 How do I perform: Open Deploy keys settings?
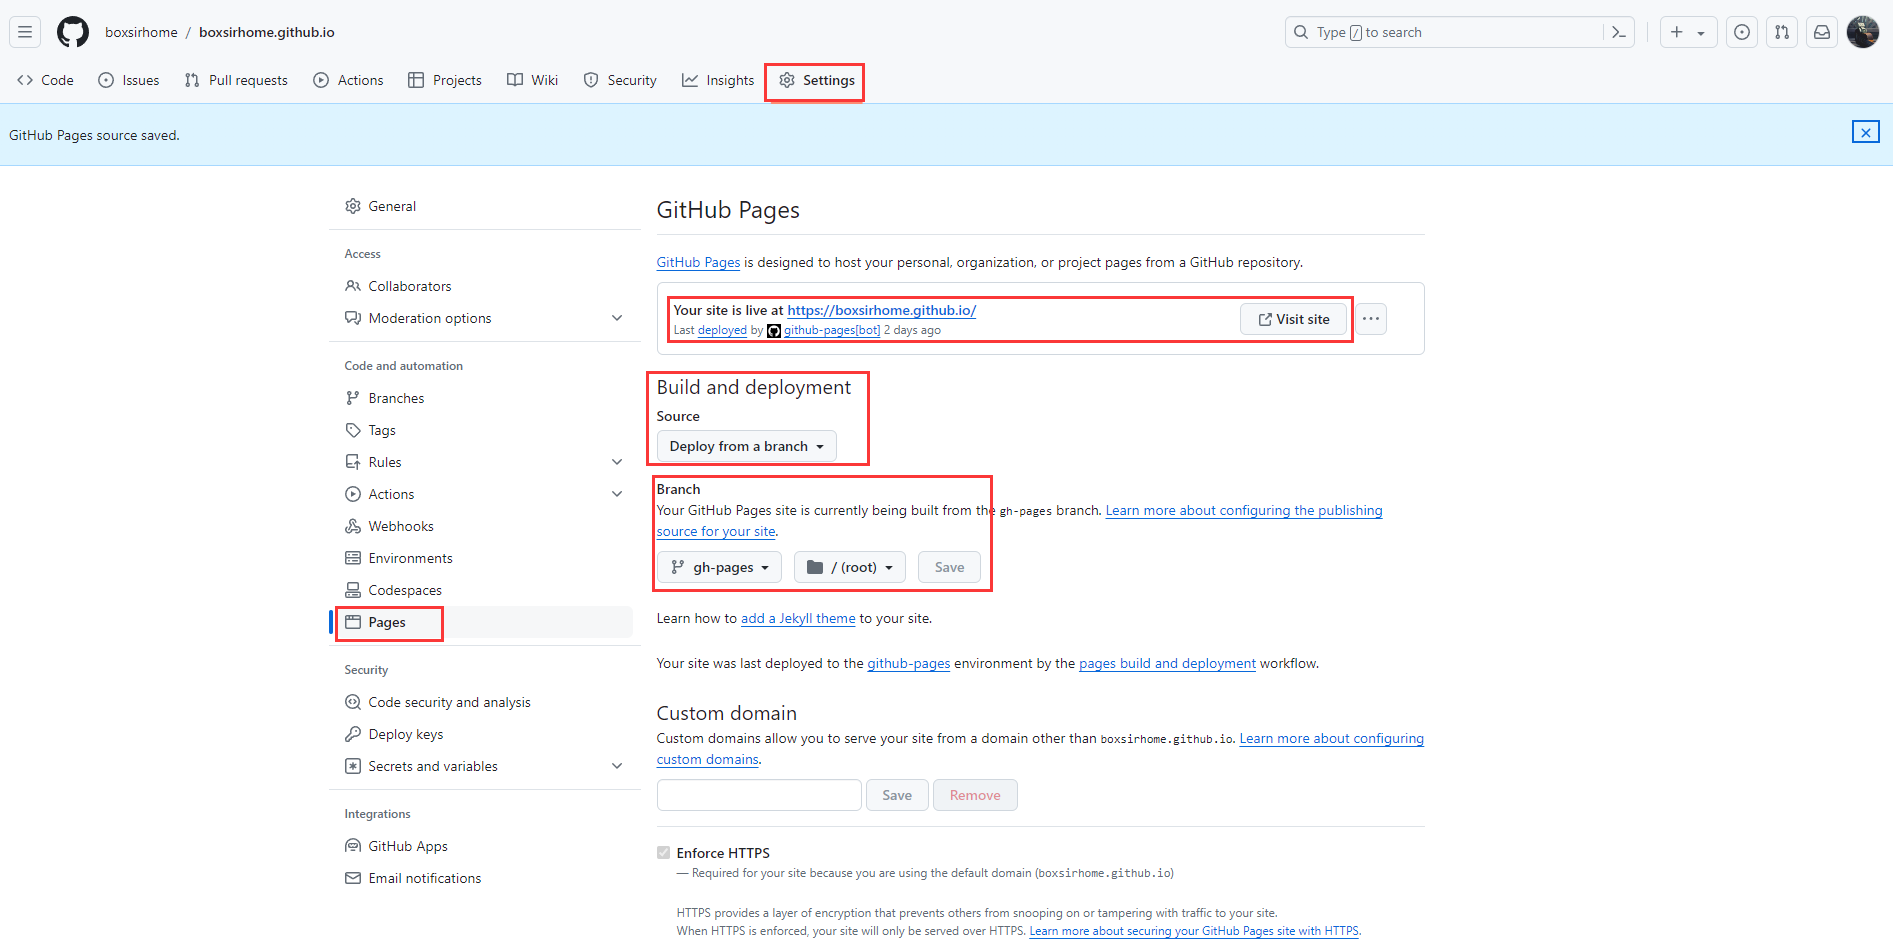point(484,734)
